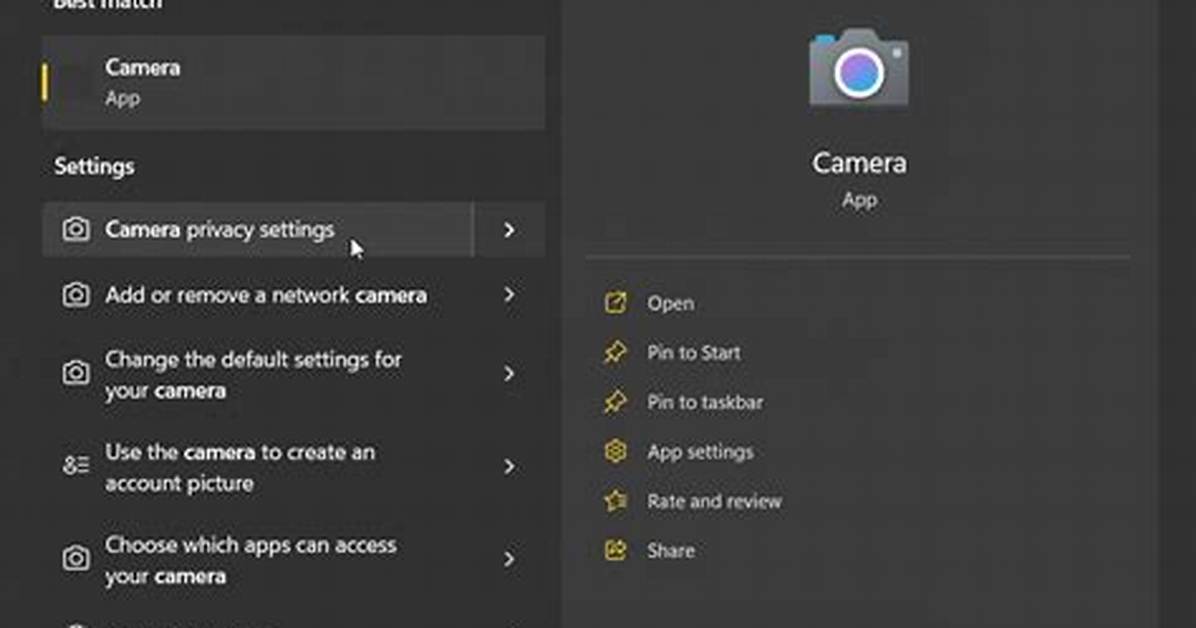The width and height of the screenshot is (1196, 628).
Task: Click the Settings section heading
Action: [94, 166]
